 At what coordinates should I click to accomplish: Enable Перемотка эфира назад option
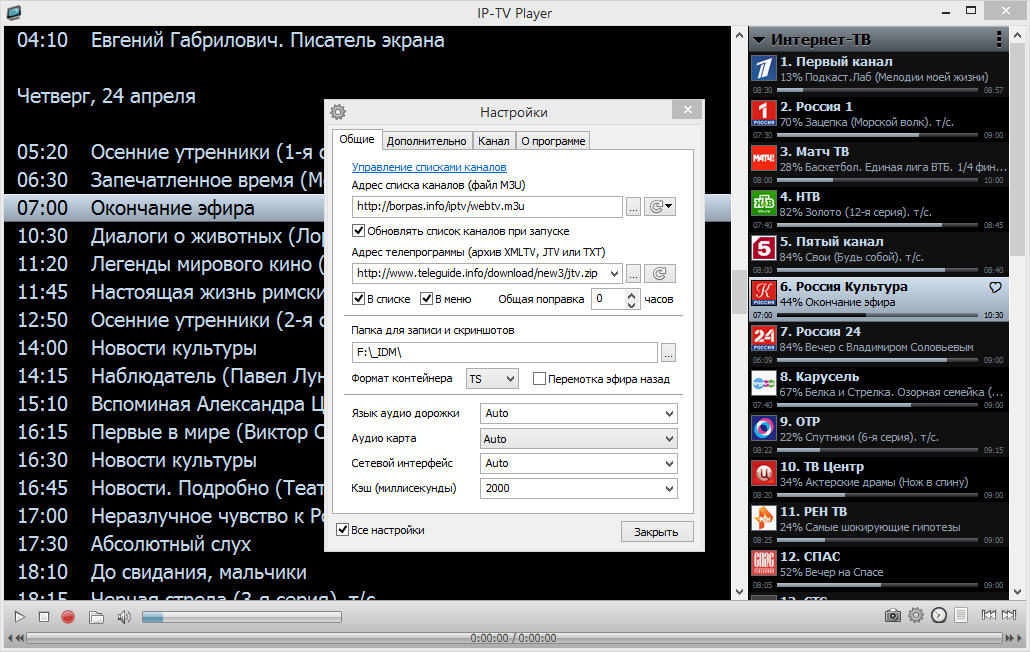(x=540, y=379)
